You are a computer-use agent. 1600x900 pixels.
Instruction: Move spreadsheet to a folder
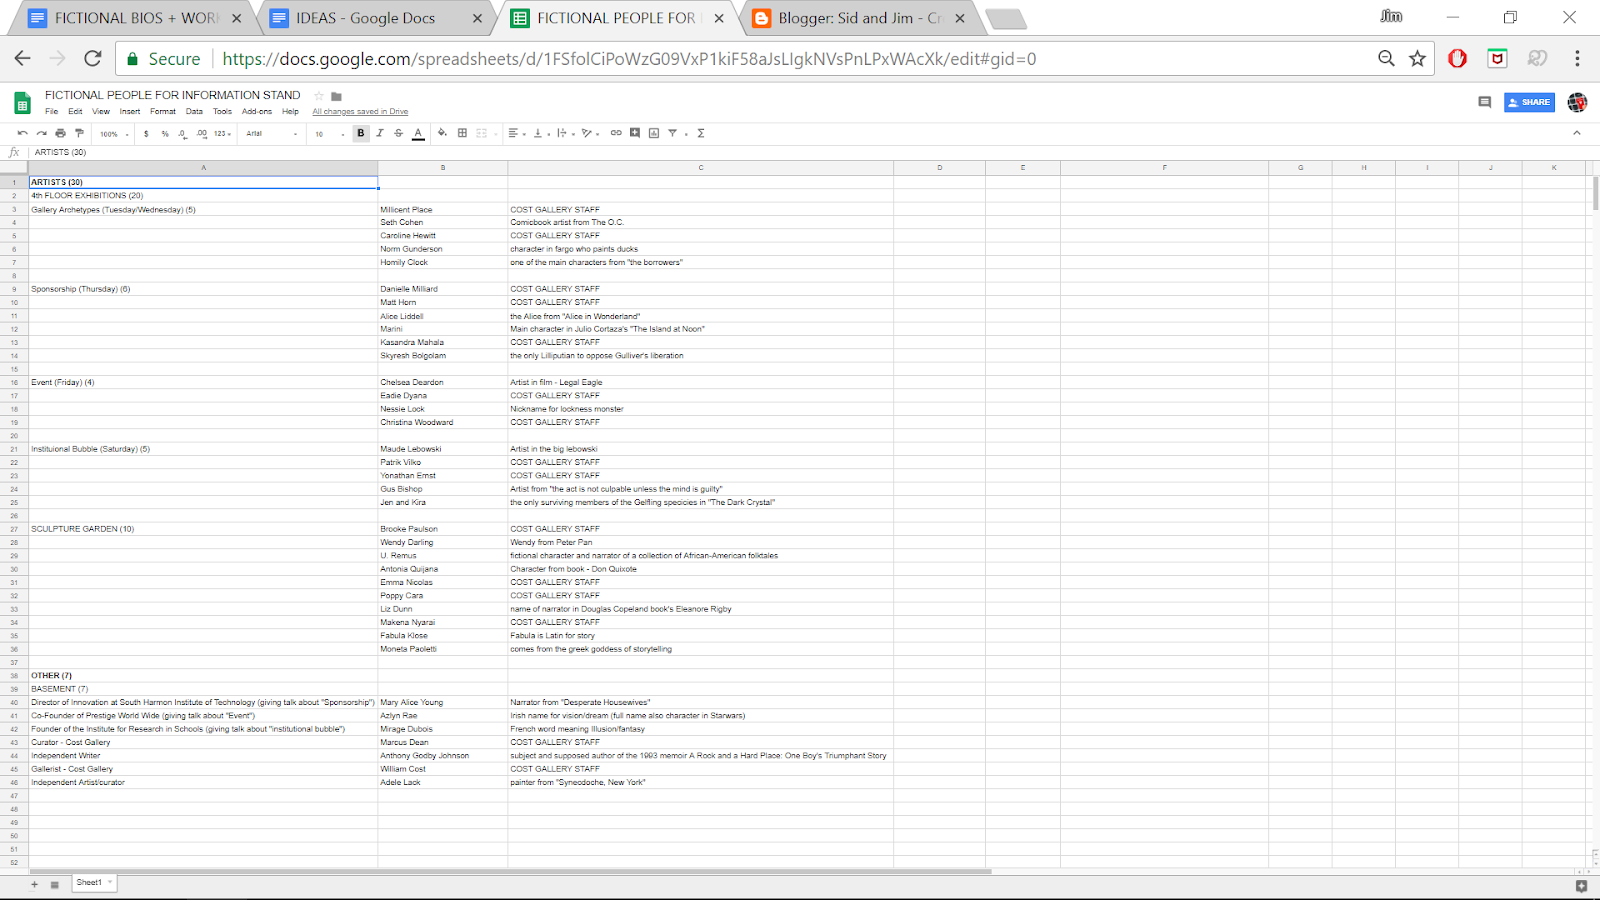point(337,96)
